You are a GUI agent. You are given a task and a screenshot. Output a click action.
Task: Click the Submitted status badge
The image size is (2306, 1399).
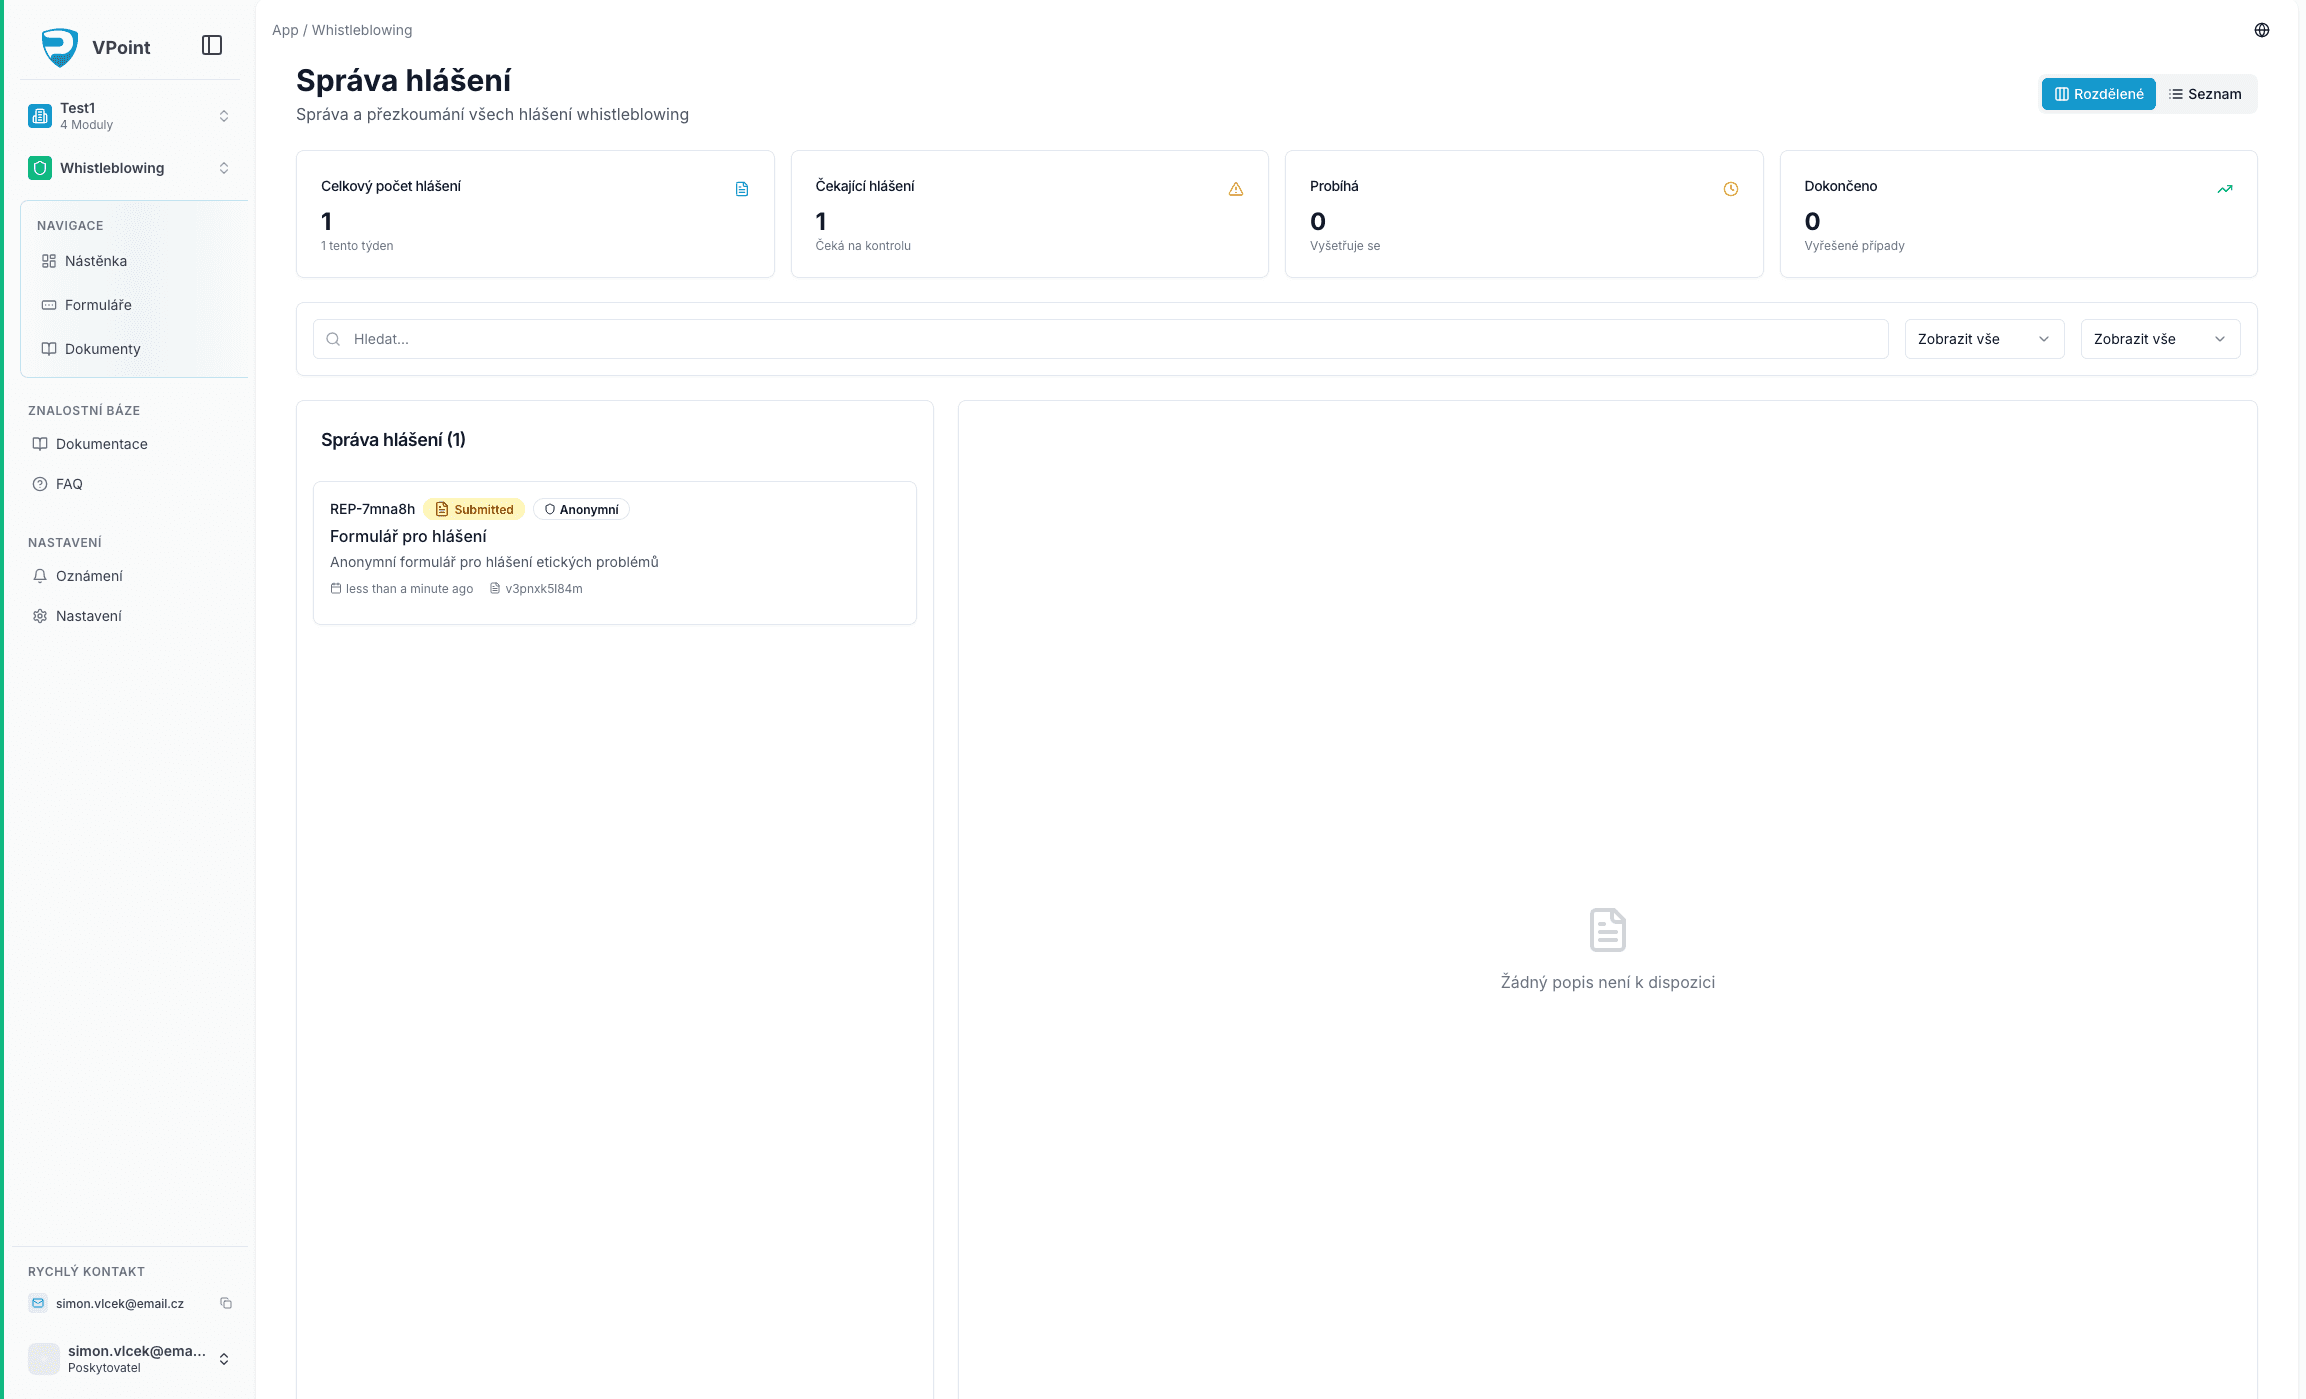[474, 509]
